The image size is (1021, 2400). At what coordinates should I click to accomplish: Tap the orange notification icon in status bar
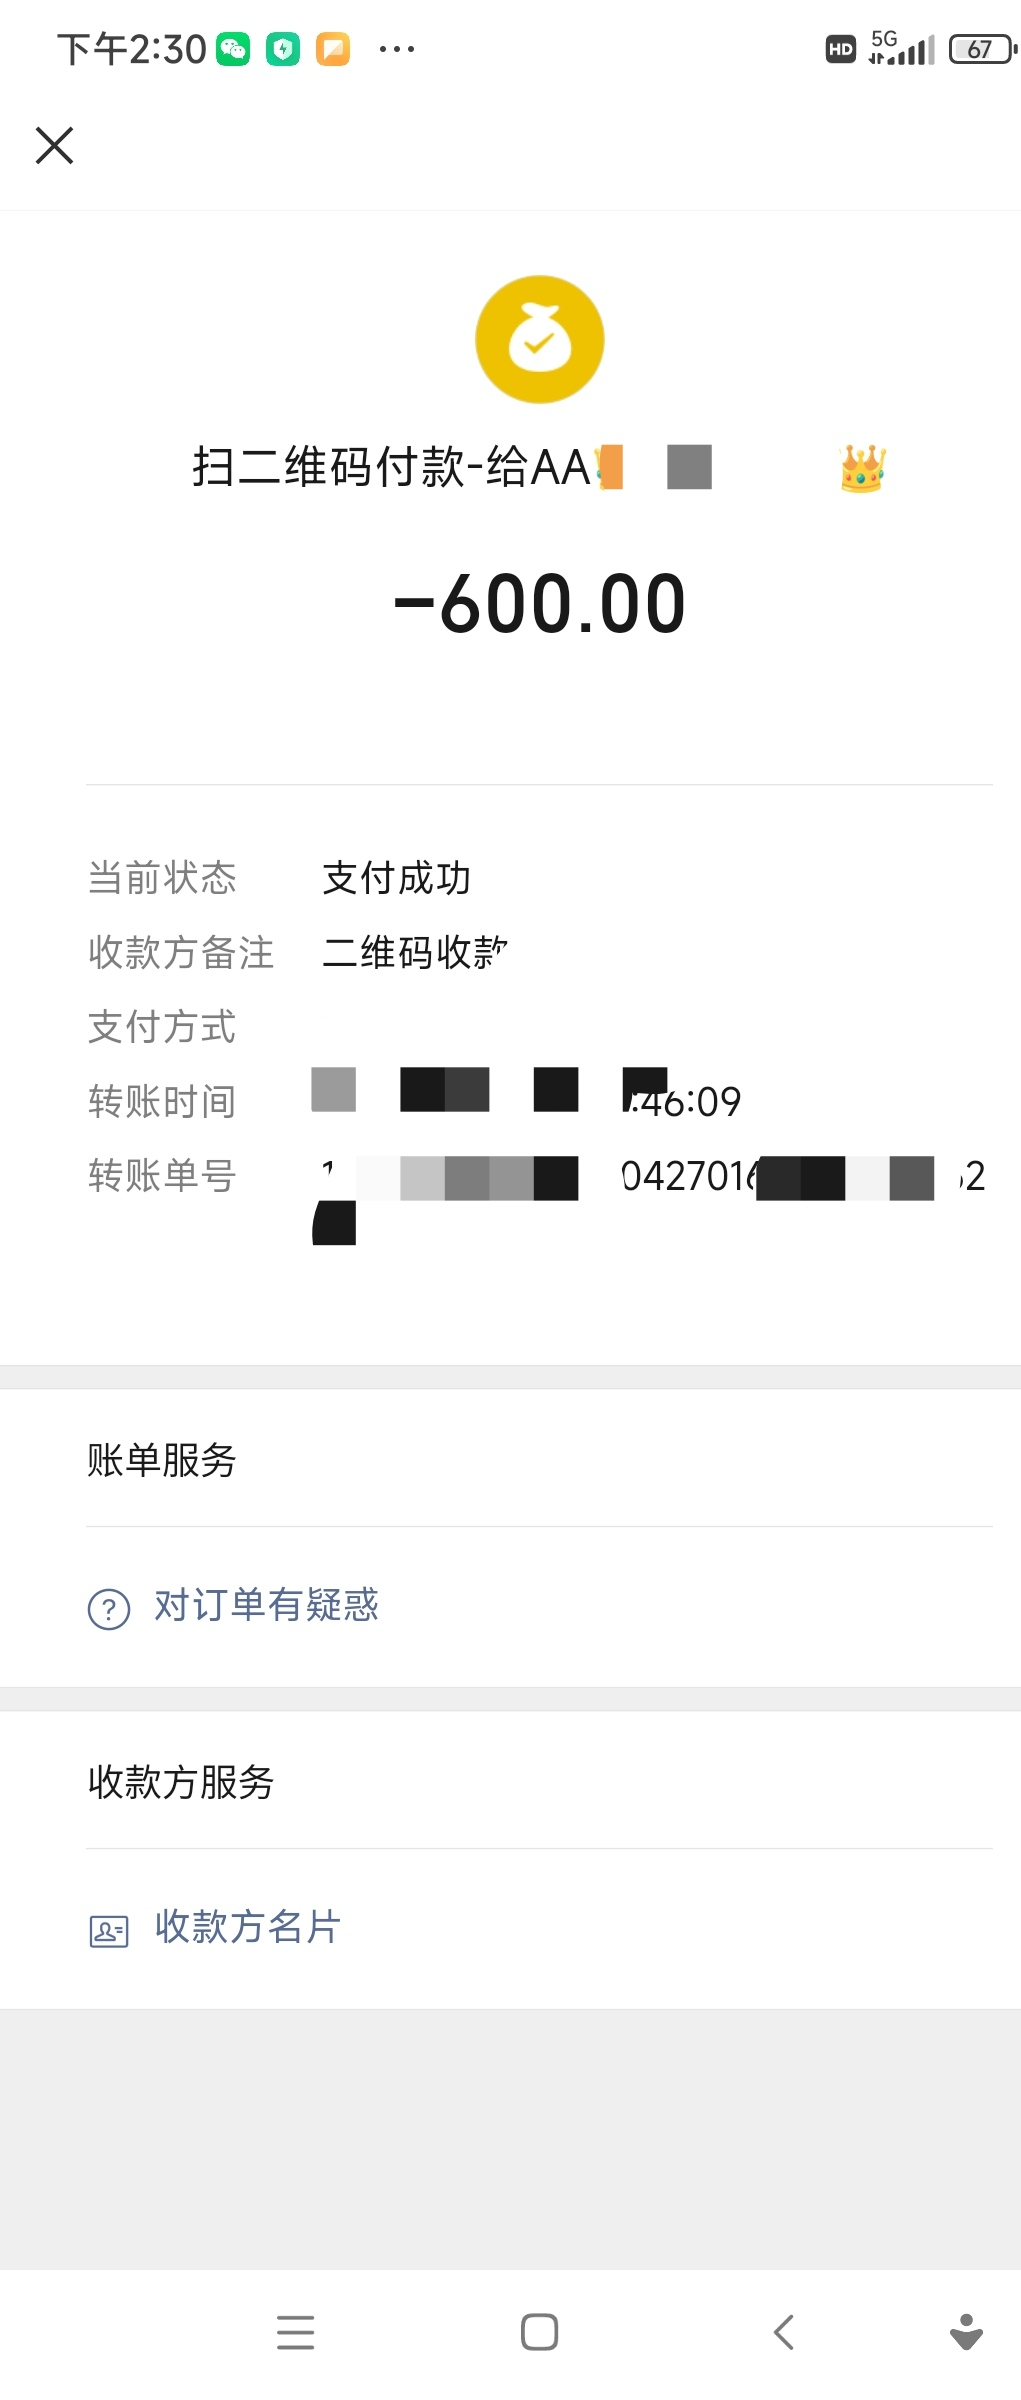333,49
